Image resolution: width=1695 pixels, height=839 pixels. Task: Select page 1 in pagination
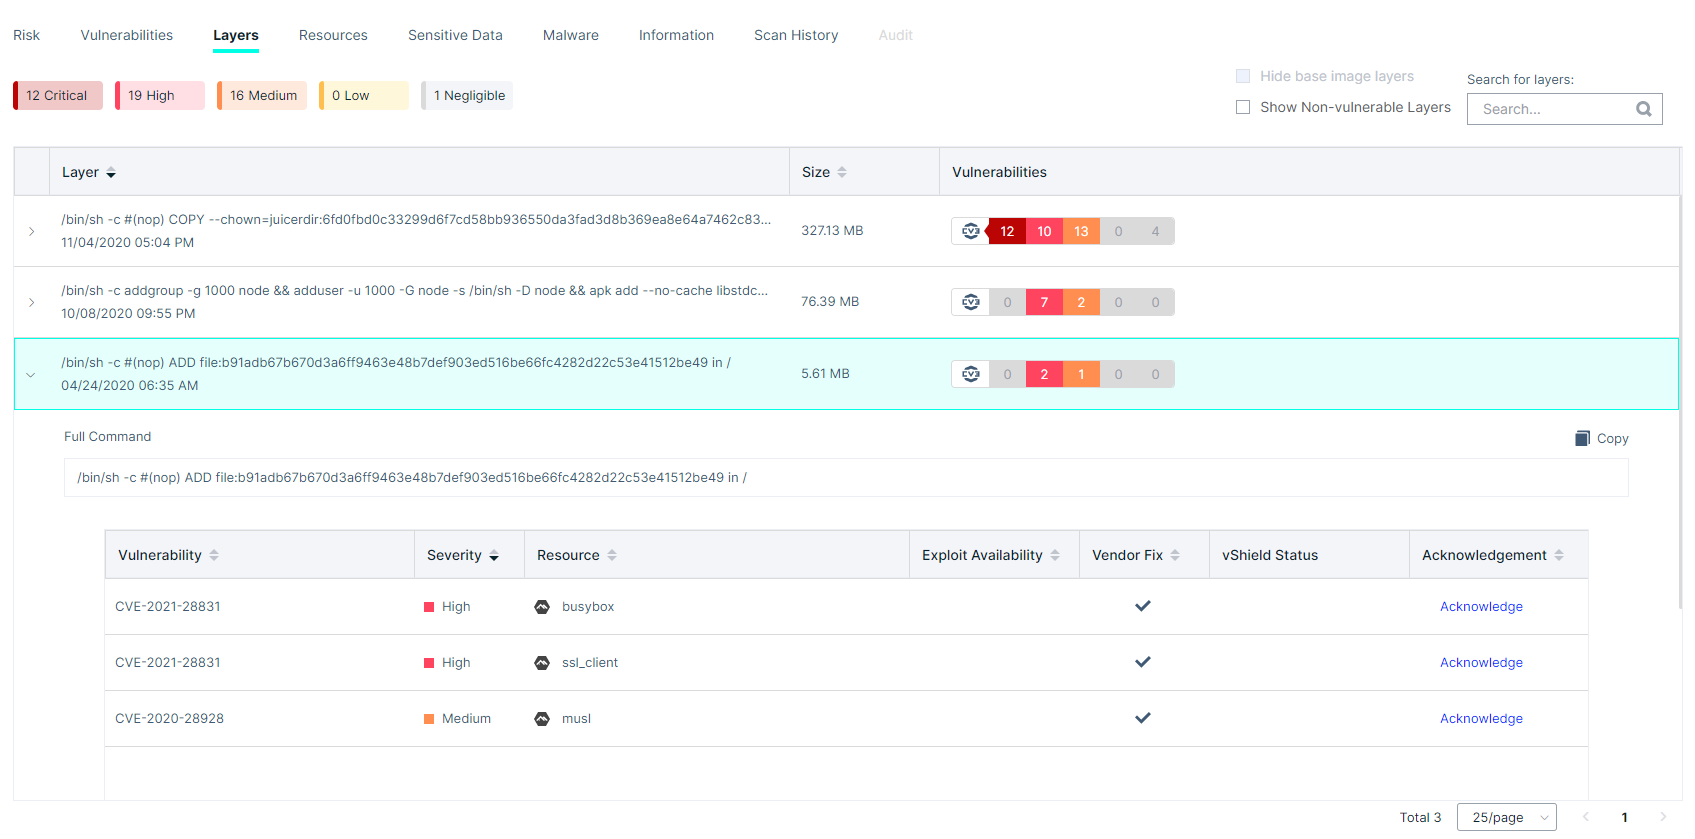click(1624, 817)
